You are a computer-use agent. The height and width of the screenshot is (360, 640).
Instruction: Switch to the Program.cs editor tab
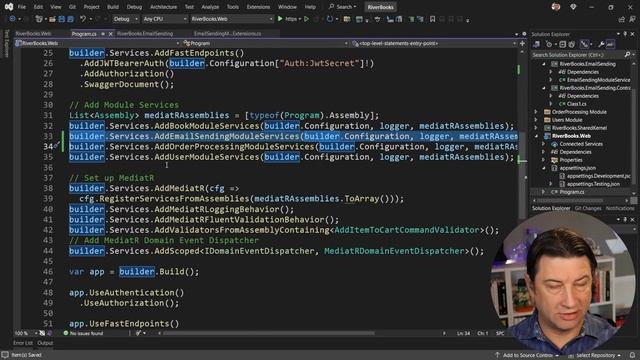click(x=84, y=34)
